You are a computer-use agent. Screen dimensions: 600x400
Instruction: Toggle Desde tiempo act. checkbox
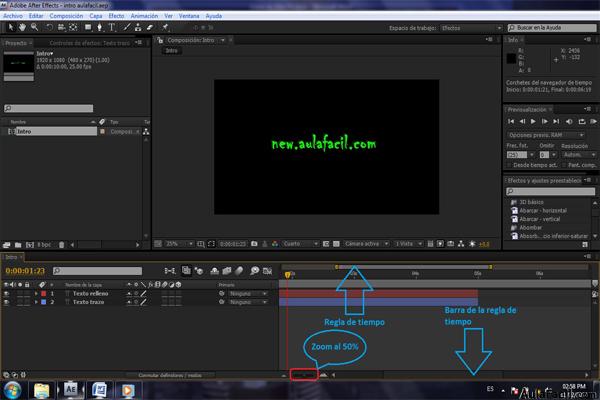[509, 165]
